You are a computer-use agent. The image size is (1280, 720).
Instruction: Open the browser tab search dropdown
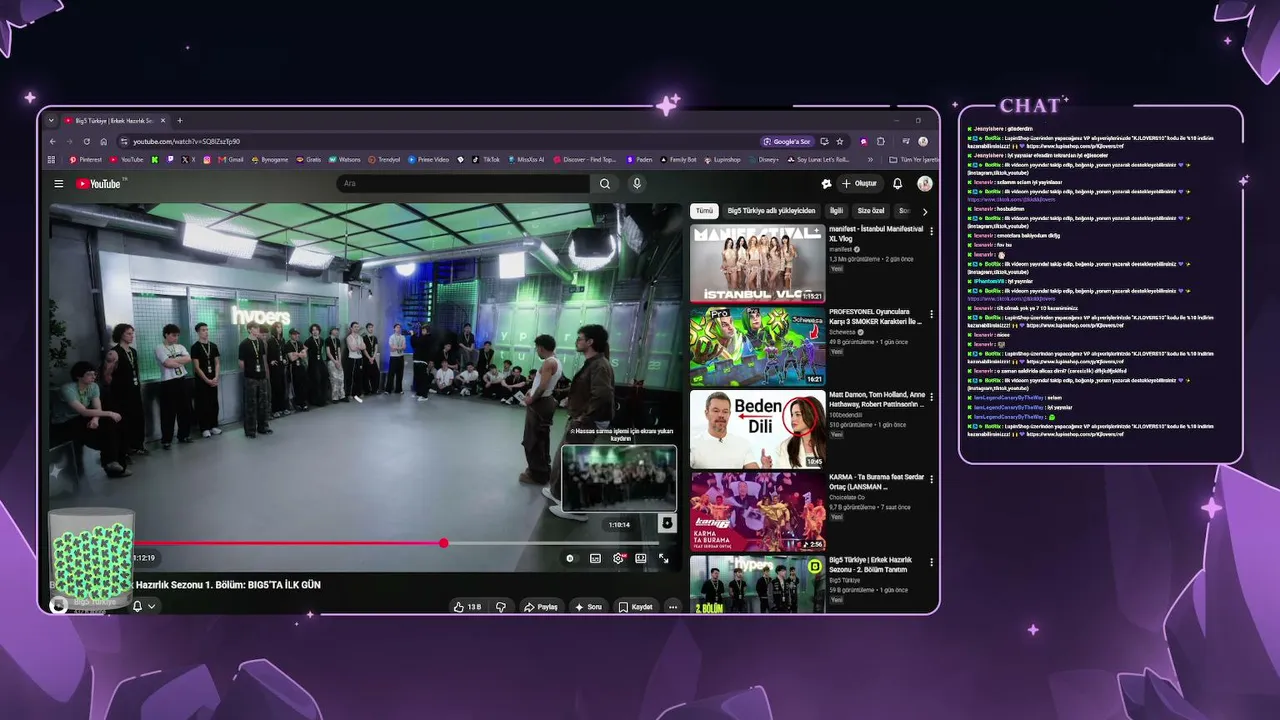pos(51,121)
